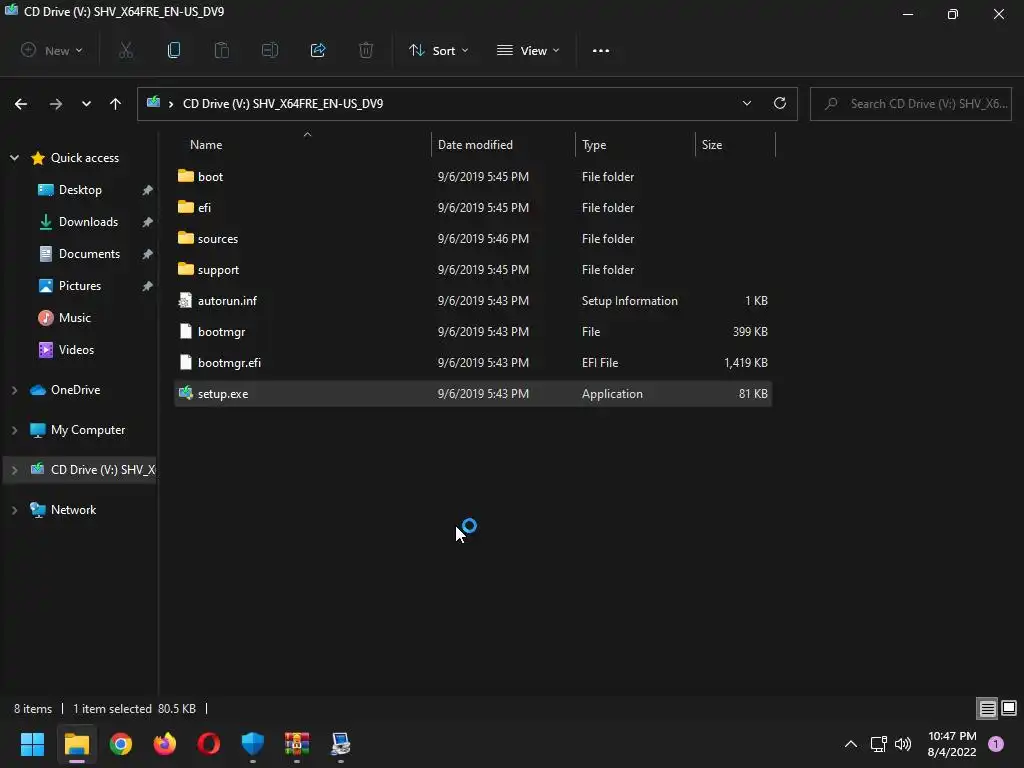Open the New dropdown menu
1024x768 pixels.
click(x=52, y=50)
